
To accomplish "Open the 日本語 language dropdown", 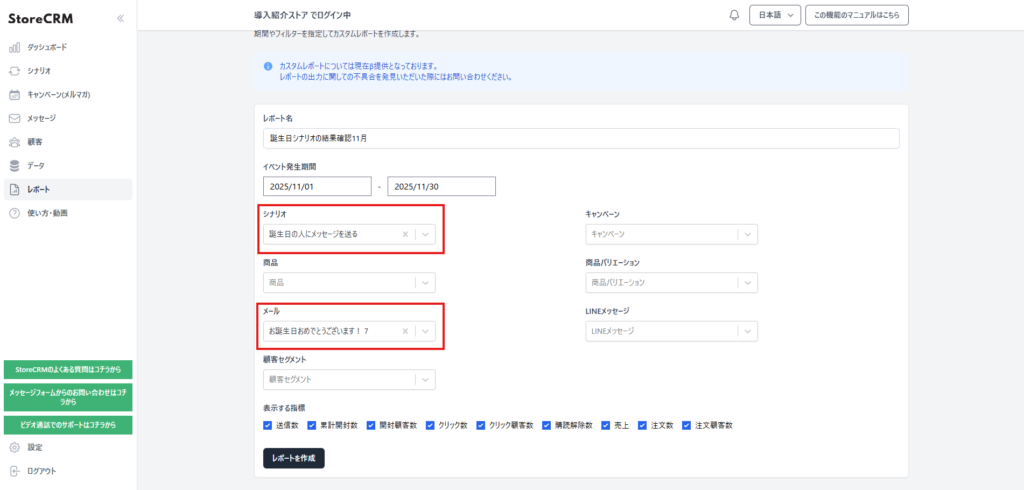I will coord(777,15).
